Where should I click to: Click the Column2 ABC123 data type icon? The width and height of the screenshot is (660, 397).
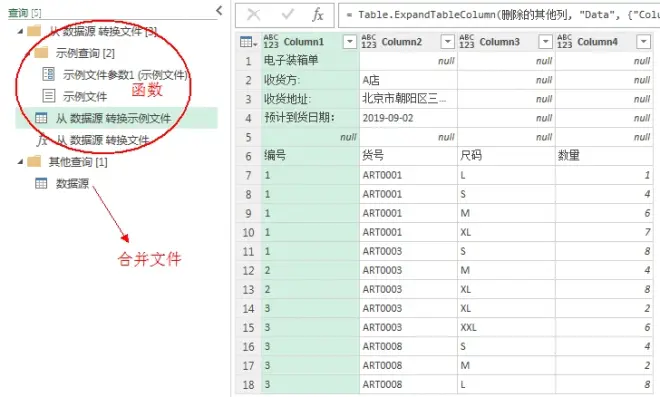[369, 42]
